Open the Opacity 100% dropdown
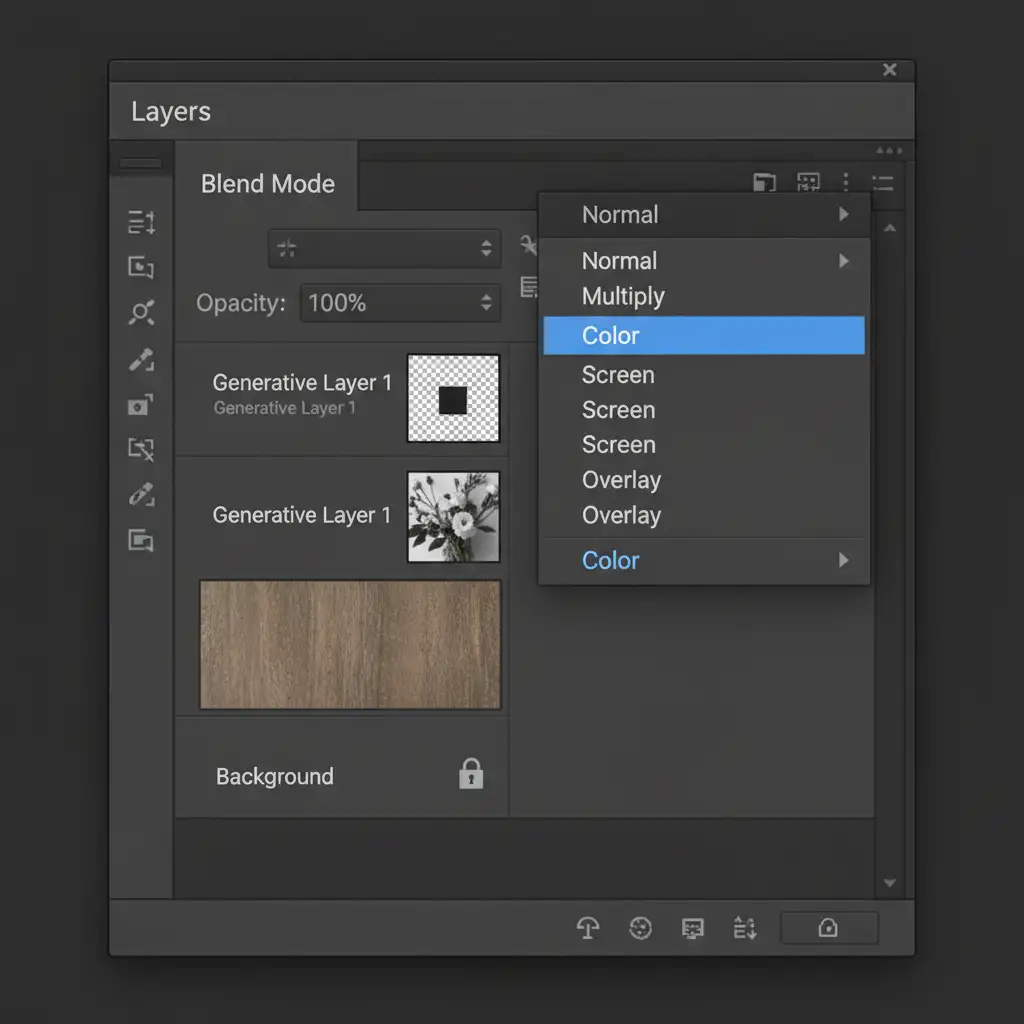The height and width of the screenshot is (1024, 1024). 400,303
